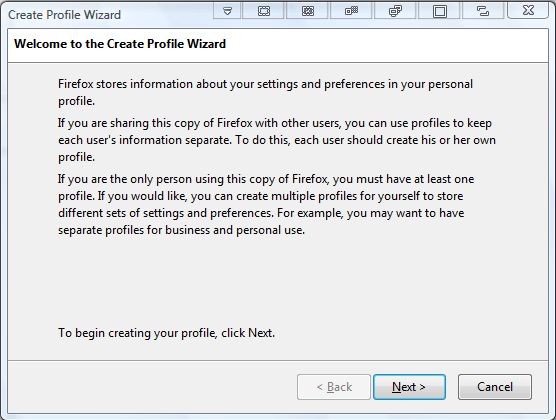Click the overlapping monitors title bar icon
556x420 pixels.
click(395, 11)
